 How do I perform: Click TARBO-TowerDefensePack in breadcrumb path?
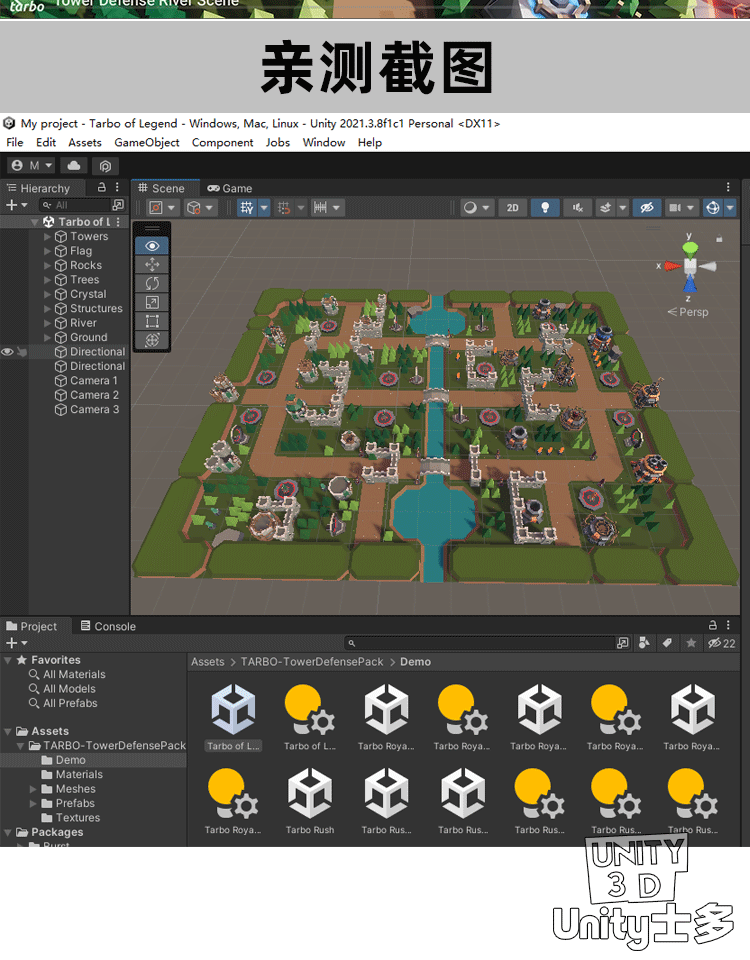(312, 662)
